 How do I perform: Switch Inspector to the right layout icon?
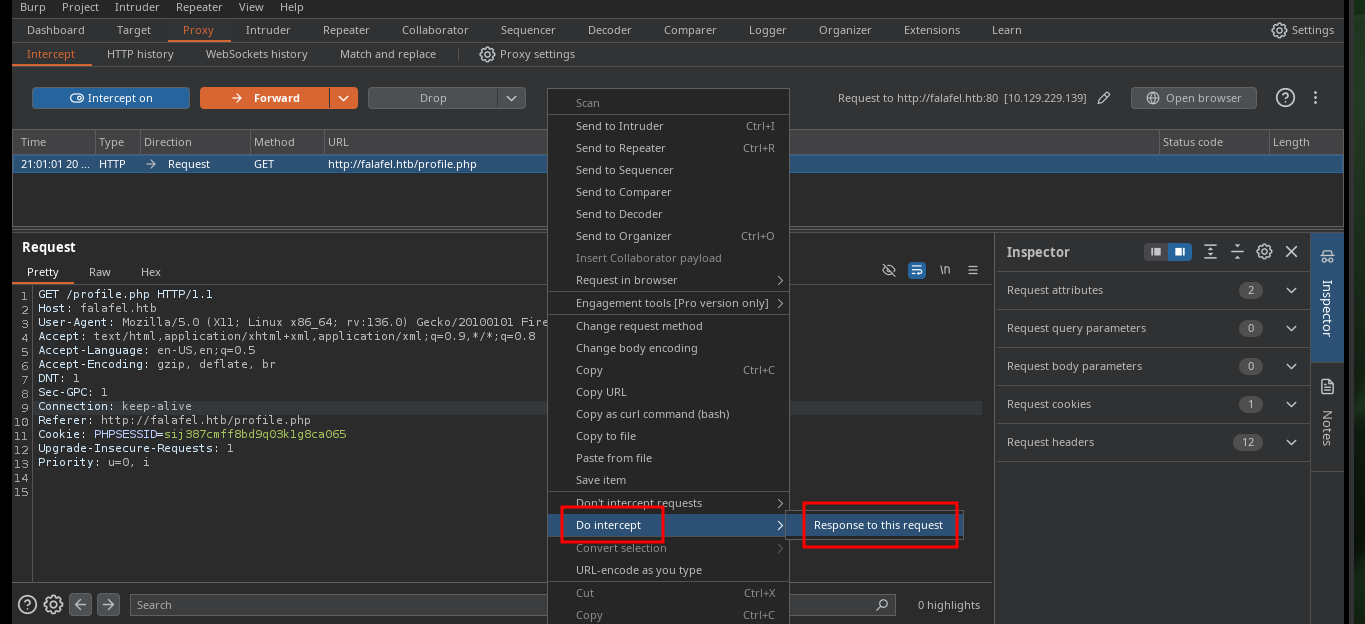[1180, 252]
